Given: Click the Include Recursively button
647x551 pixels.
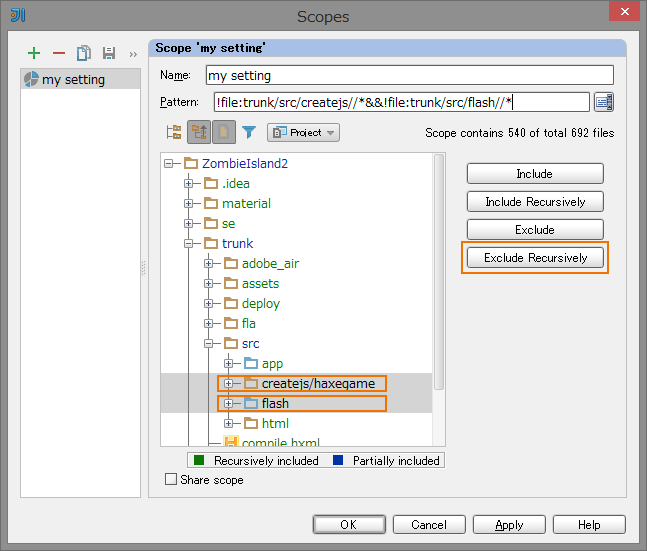Looking at the screenshot, I should (x=534, y=202).
